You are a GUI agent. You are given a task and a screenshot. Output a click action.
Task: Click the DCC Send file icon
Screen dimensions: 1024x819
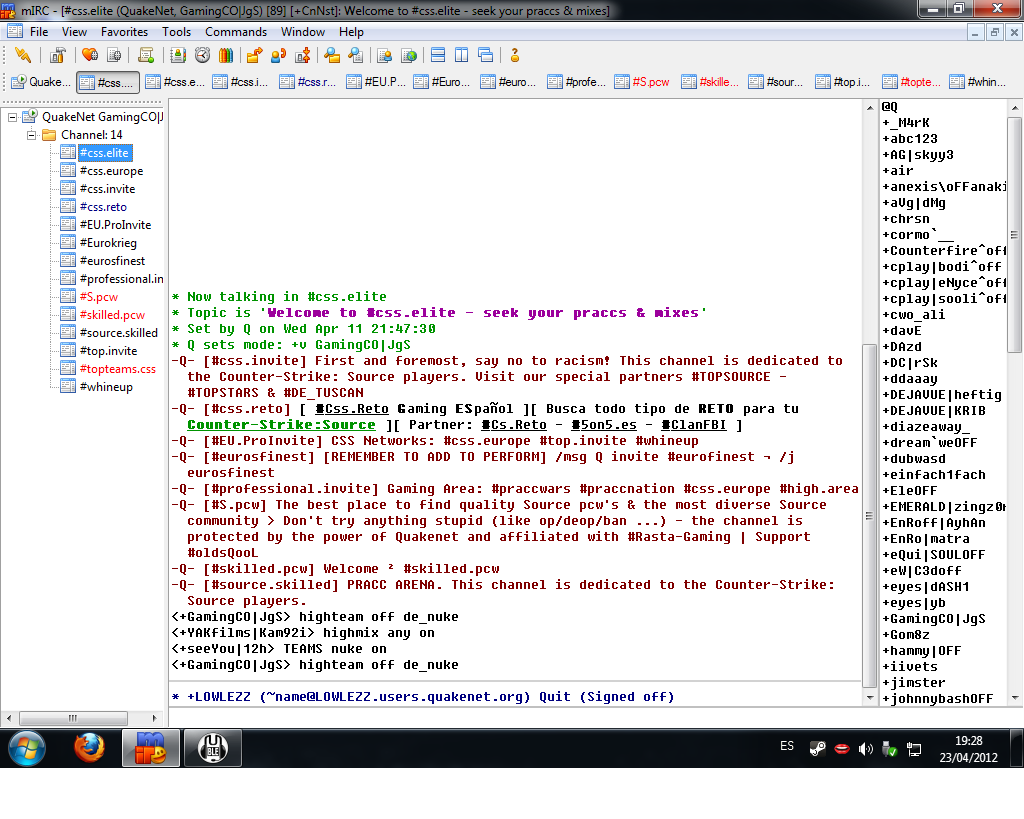255,56
